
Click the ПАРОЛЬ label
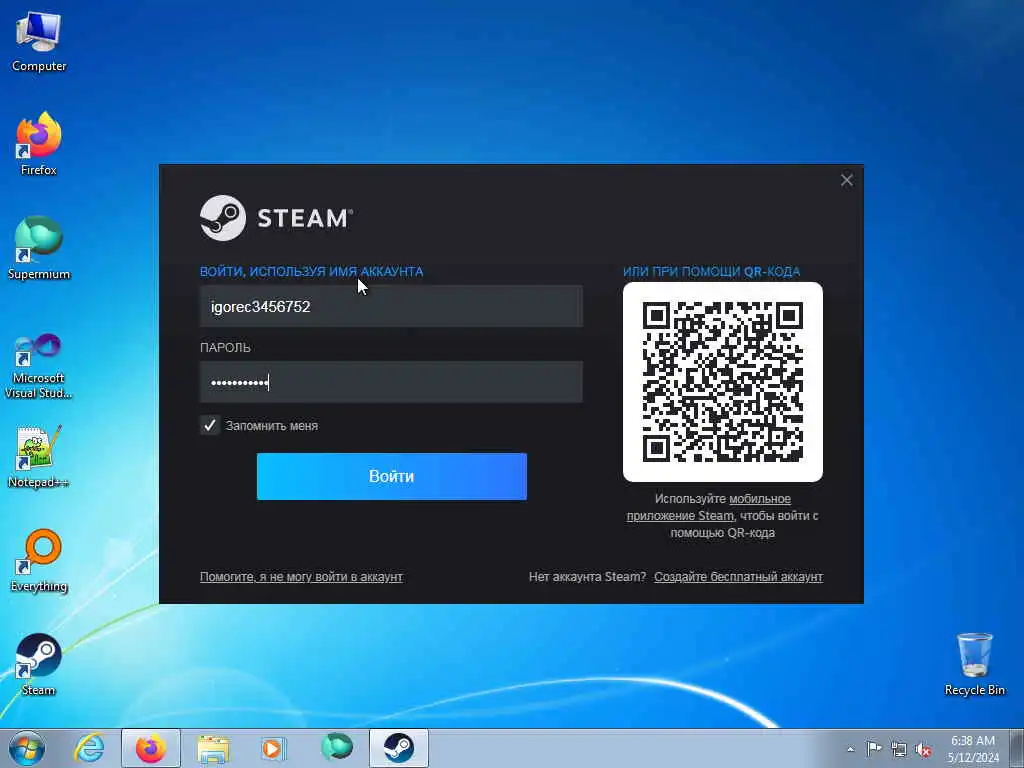tap(225, 347)
